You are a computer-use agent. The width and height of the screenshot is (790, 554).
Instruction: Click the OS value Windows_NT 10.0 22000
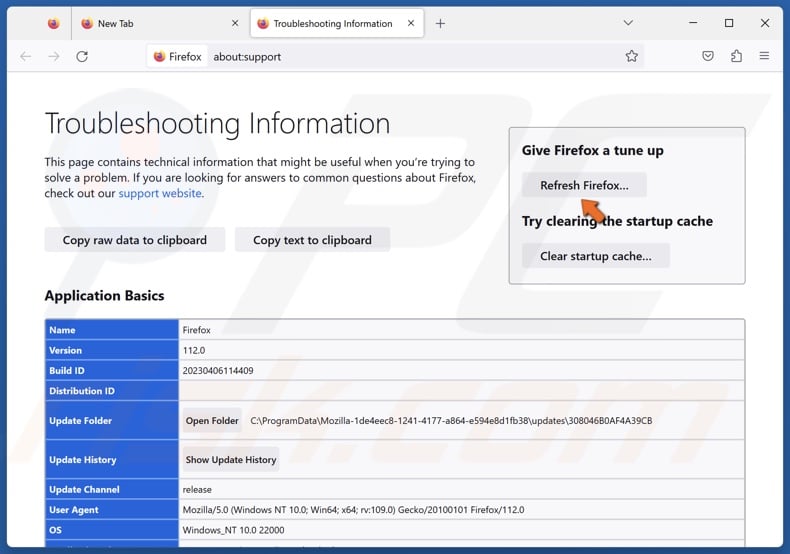click(233, 530)
